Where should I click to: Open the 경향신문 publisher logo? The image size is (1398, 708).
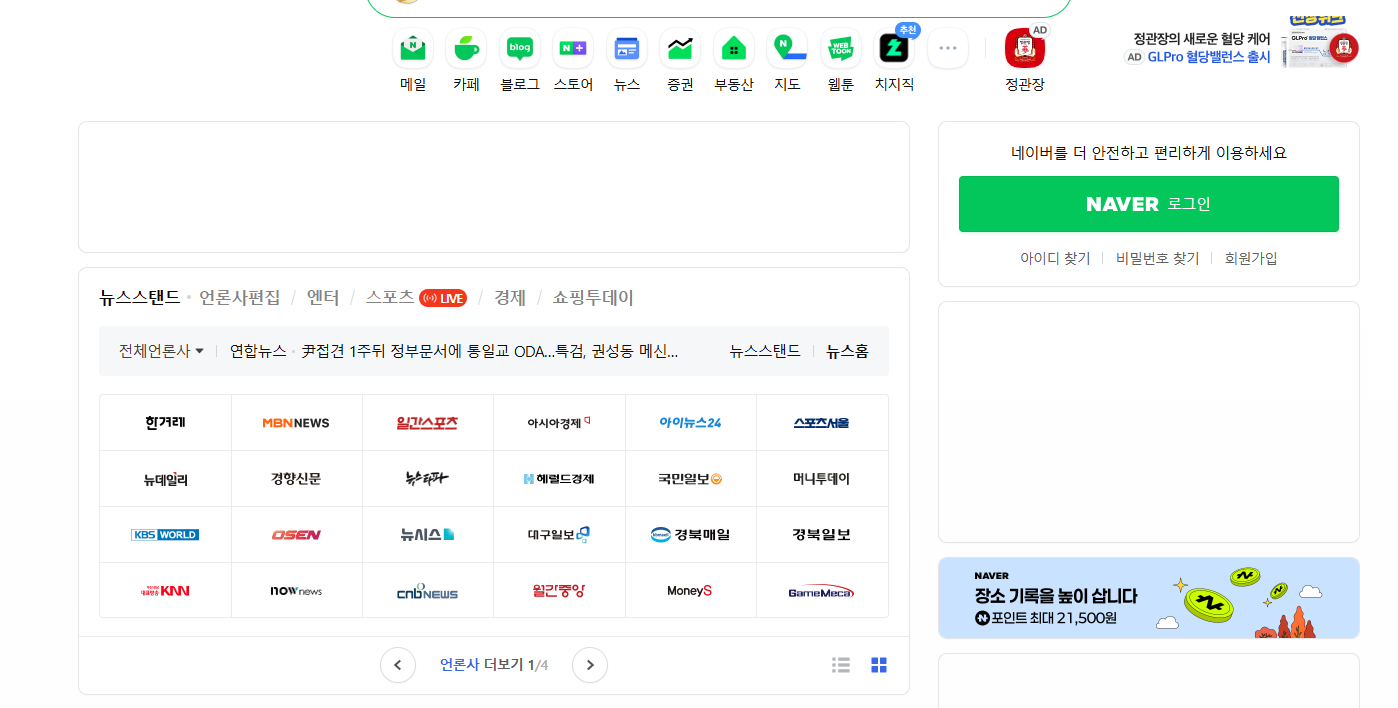point(296,479)
